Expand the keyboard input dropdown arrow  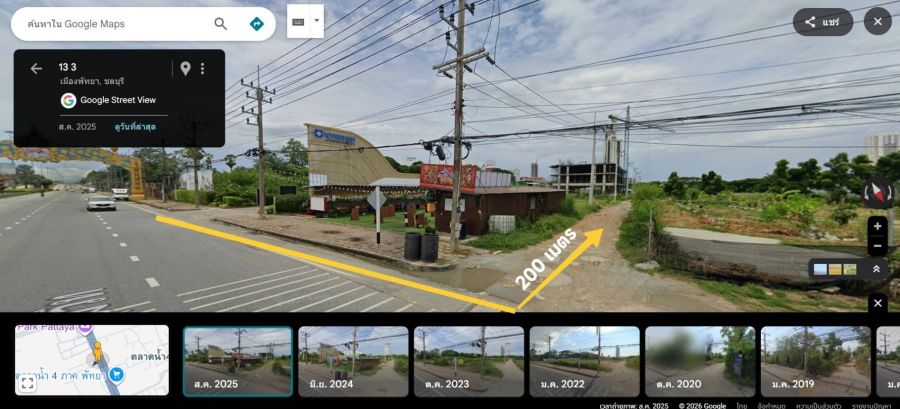316,21
